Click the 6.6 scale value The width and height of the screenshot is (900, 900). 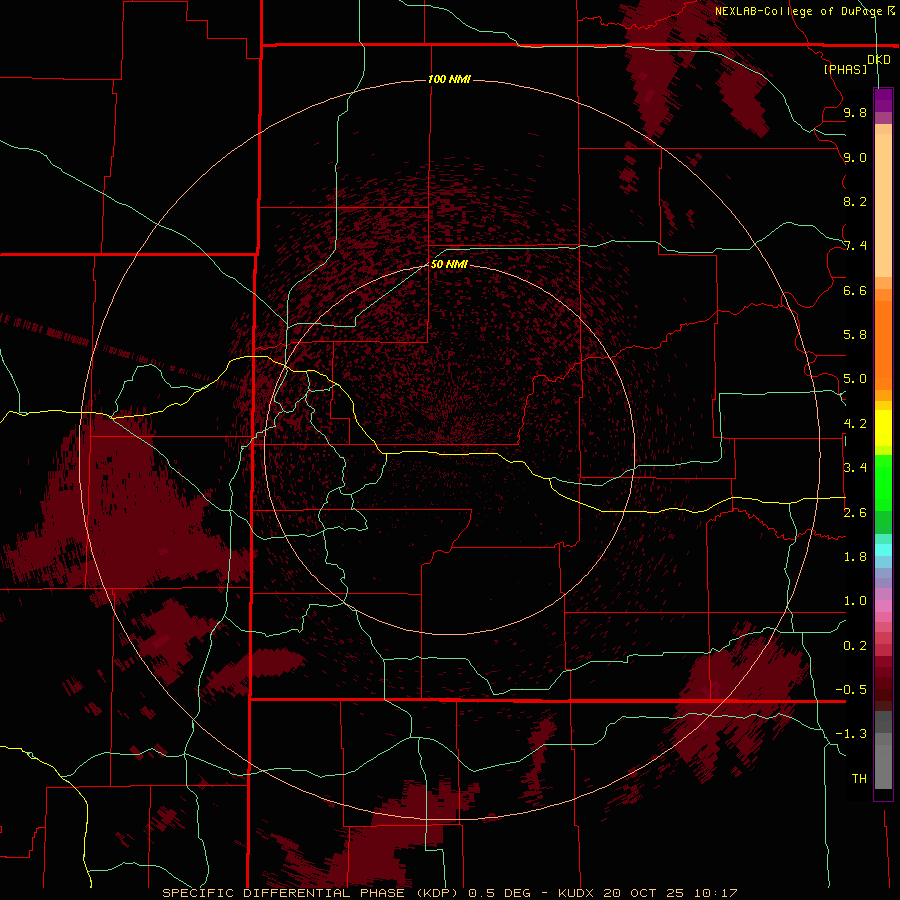point(855,290)
